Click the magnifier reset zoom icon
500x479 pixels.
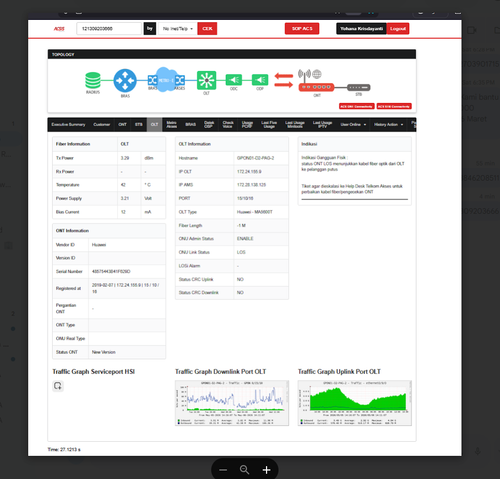click(244, 470)
